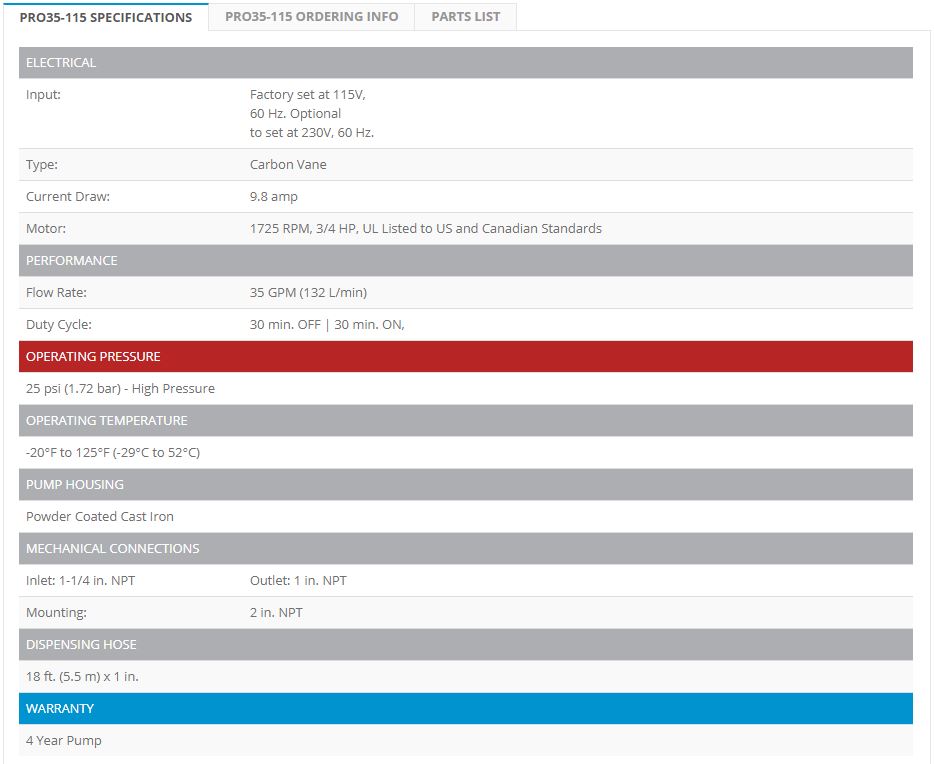Screen dimensions: 934x764
Task: Click the red OPERATING PRESSURE header
Action: pyautogui.click(x=466, y=356)
